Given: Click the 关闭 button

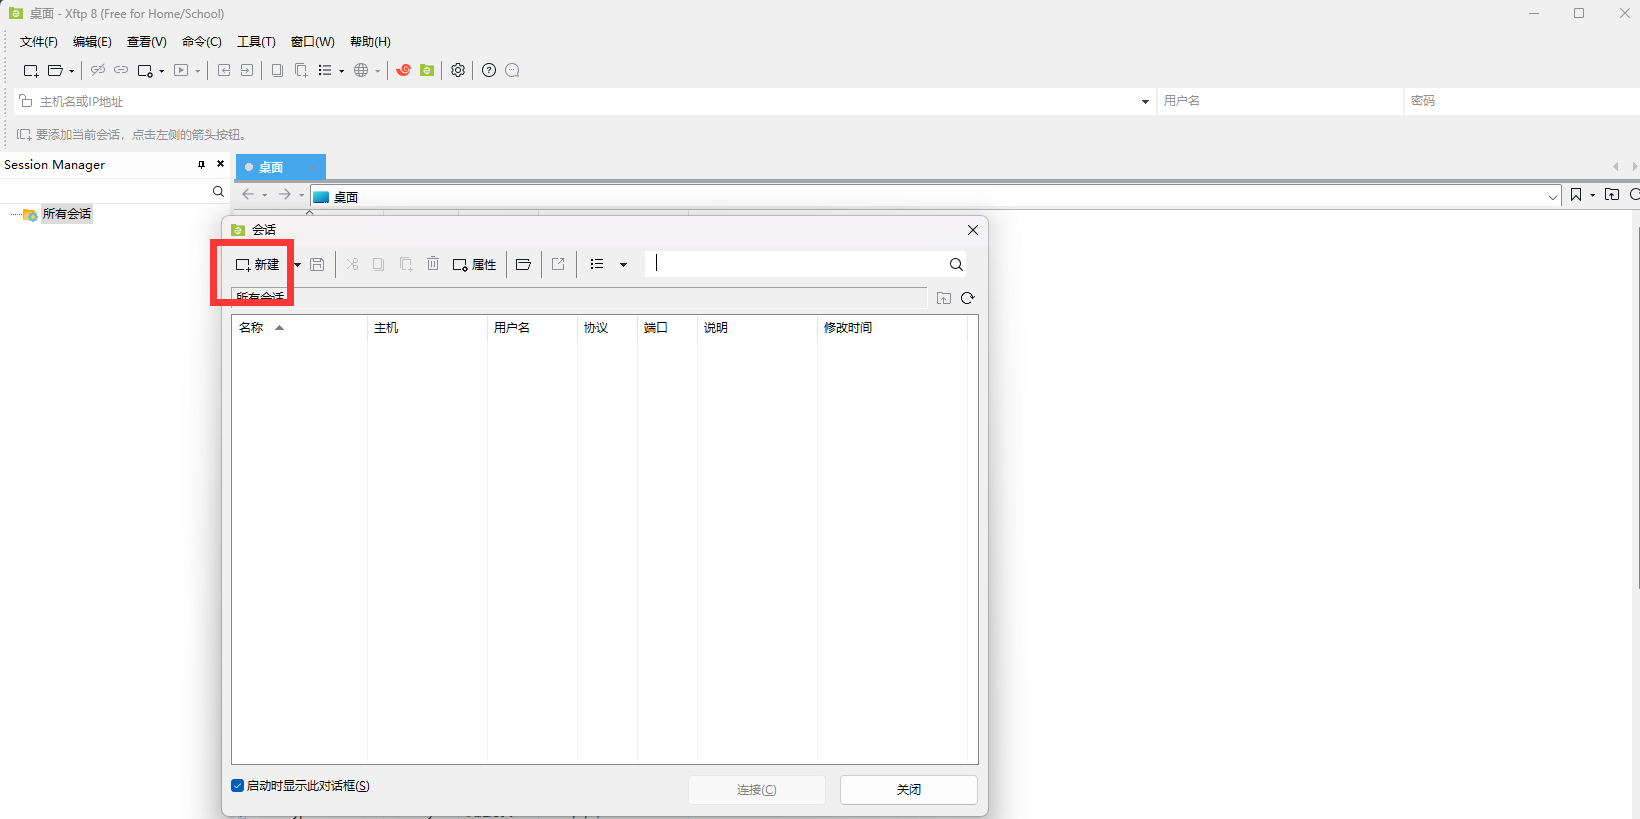Looking at the screenshot, I should point(908,790).
